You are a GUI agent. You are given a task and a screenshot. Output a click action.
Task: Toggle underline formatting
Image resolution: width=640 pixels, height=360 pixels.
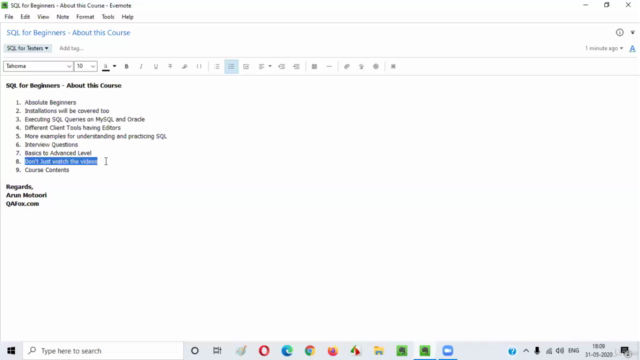coord(156,66)
